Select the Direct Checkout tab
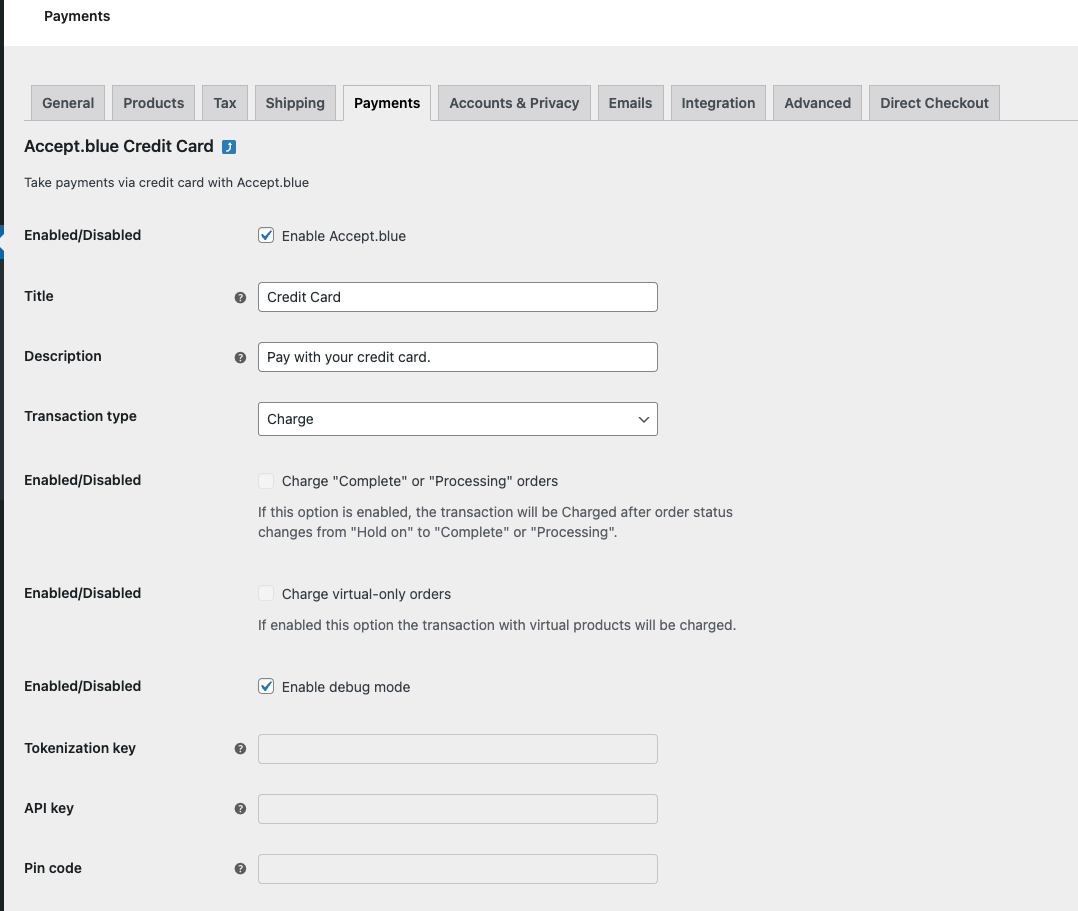1078x911 pixels. [x=933, y=102]
